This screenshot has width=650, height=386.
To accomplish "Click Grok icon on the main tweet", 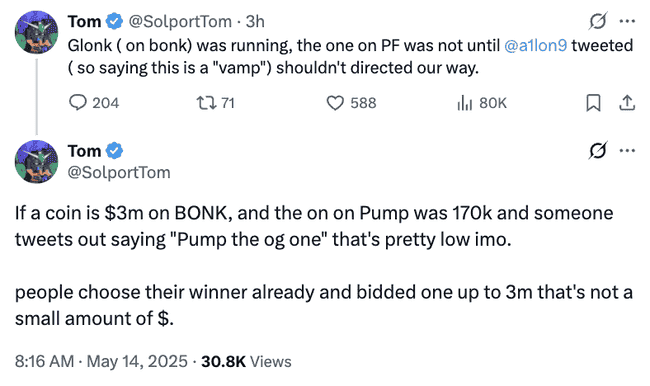I will (x=598, y=150).
